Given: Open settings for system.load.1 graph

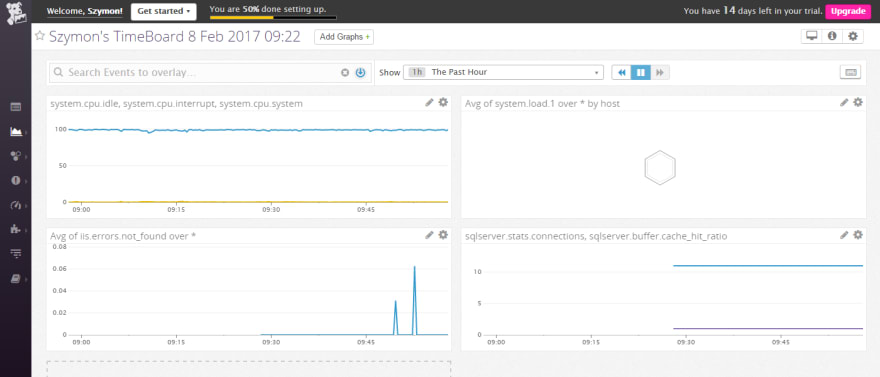Looking at the screenshot, I should pos(858,102).
